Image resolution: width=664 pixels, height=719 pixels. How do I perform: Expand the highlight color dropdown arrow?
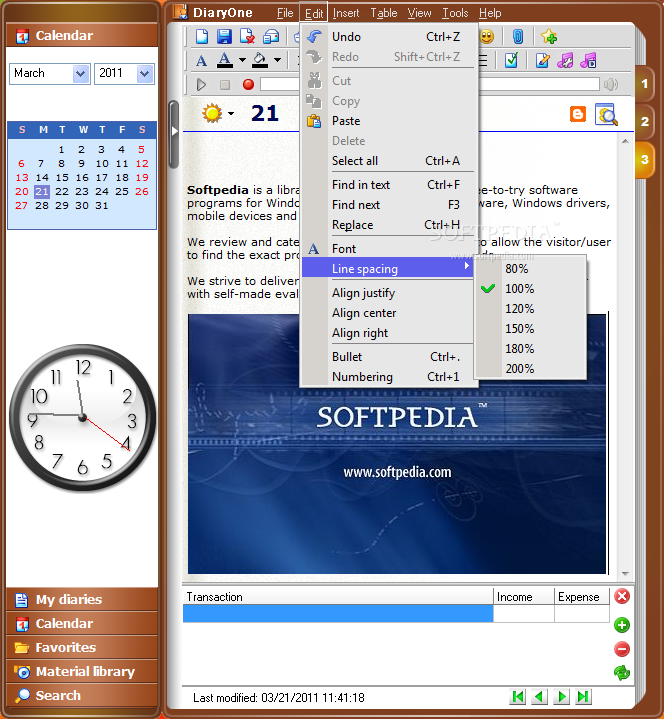tap(277, 60)
